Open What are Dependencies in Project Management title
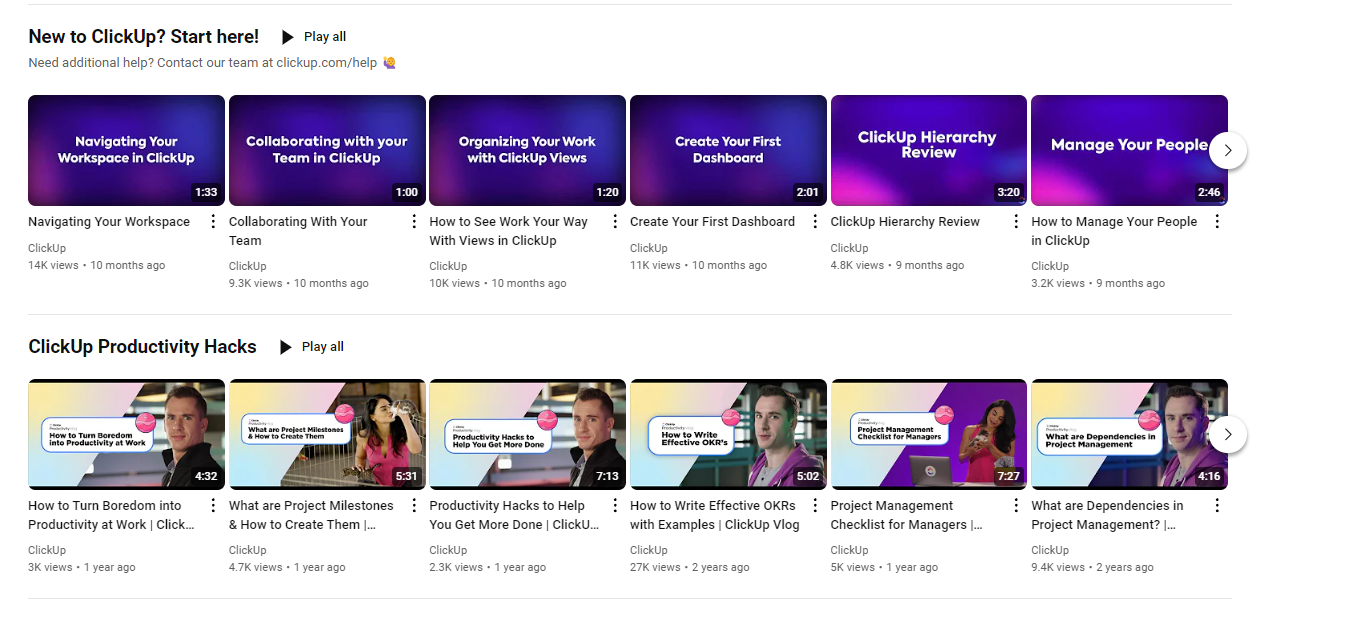Screen dimensions: 1363x617 pos(1107,515)
